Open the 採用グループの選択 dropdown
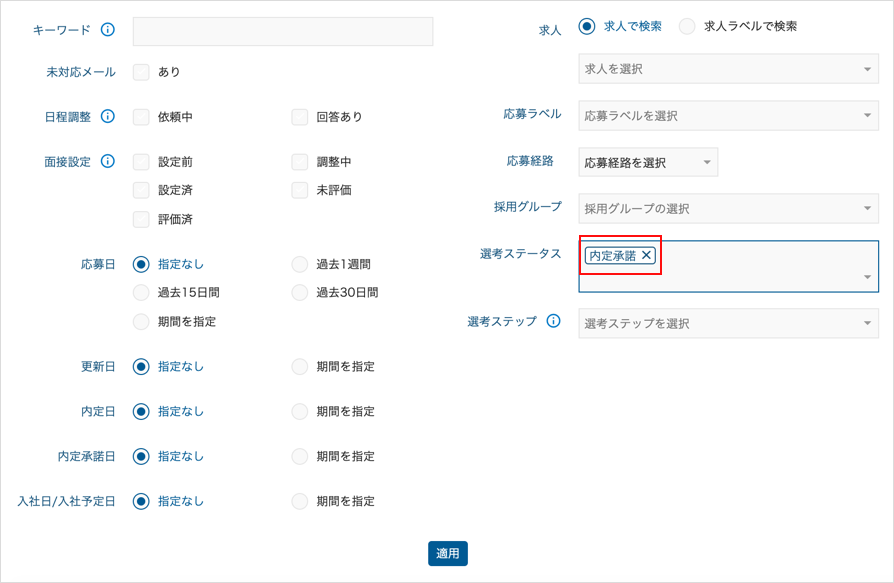This screenshot has width=894, height=583. (x=728, y=209)
